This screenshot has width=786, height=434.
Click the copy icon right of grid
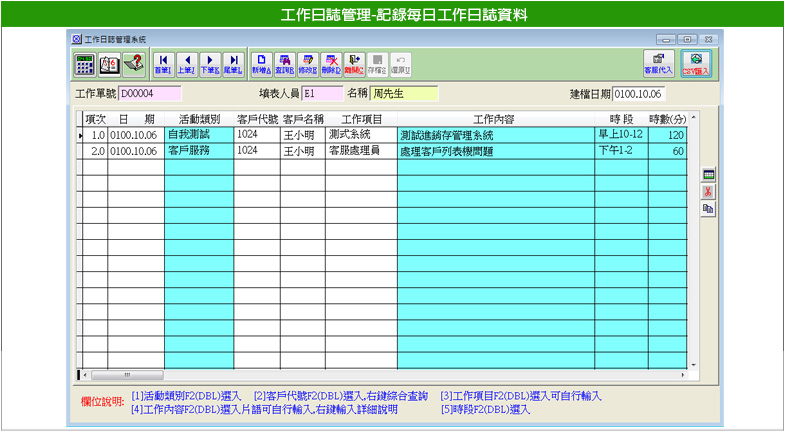point(708,208)
